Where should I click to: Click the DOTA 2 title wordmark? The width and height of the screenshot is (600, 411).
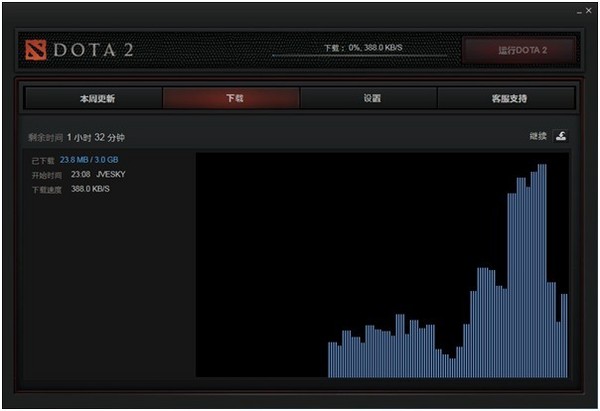[x=93, y=50]
